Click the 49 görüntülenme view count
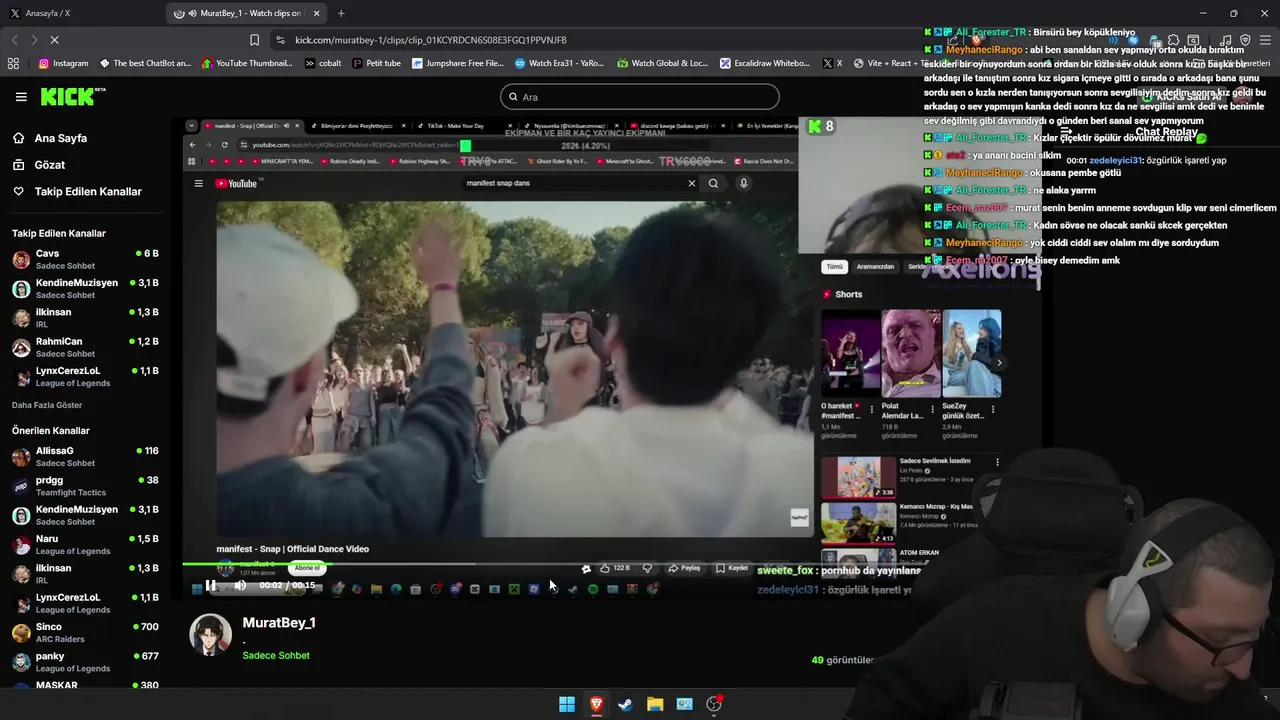The image size is (1280, 720). [842, 660]
